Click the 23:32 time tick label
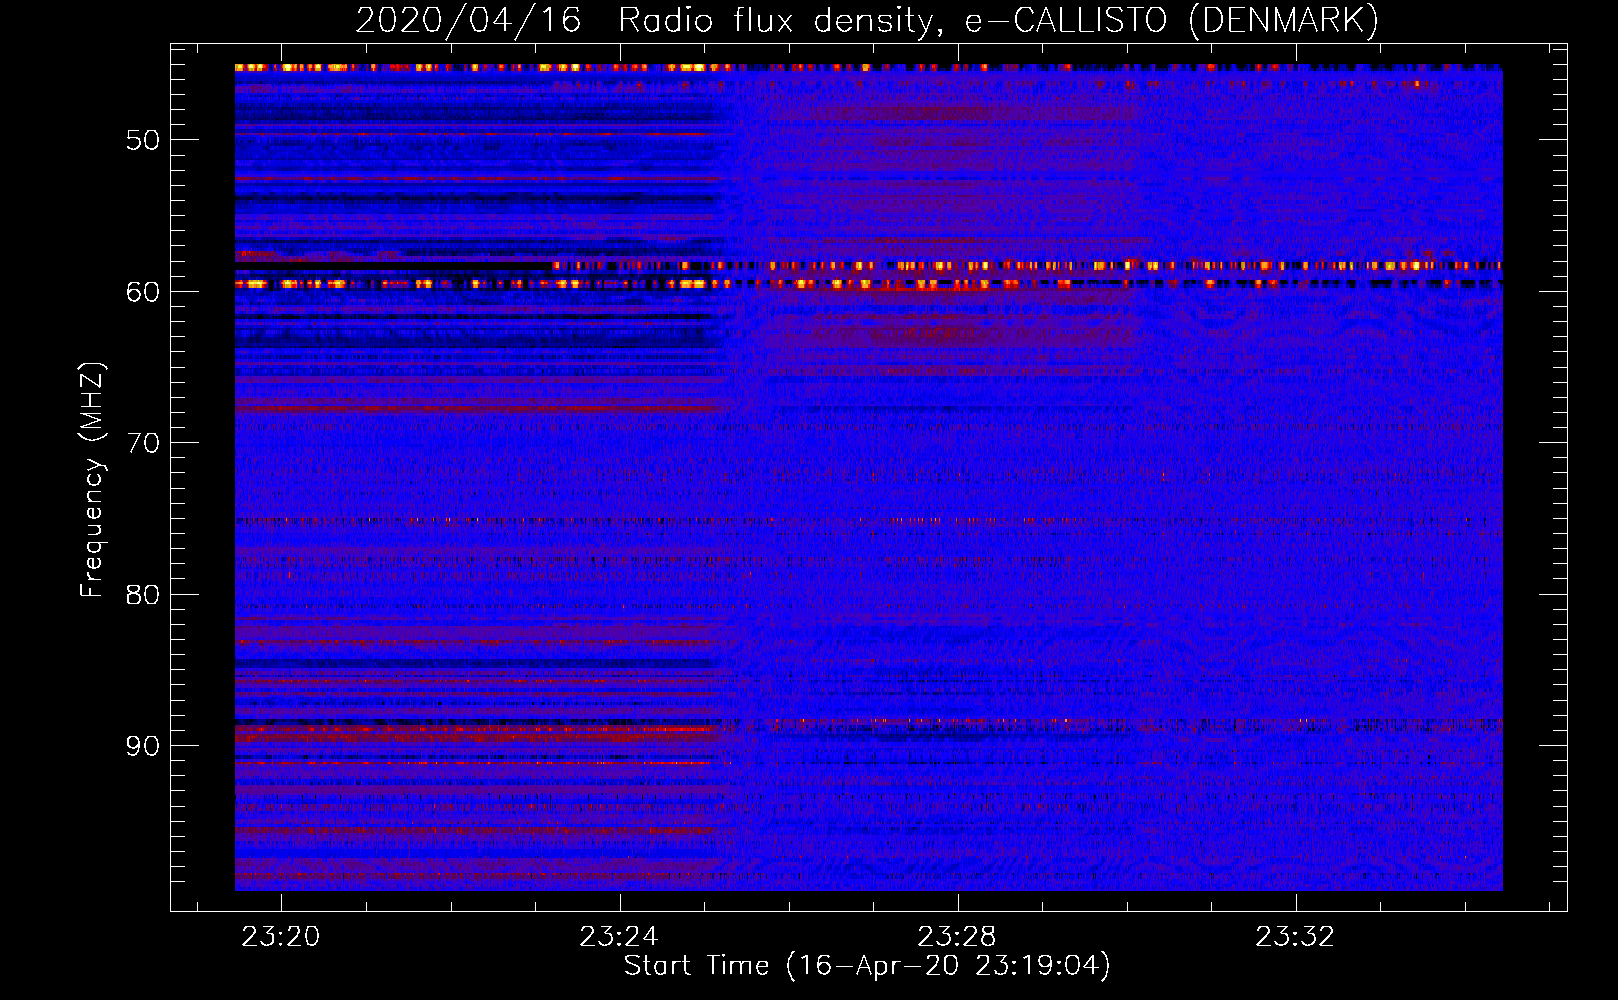The height and width of the screenshot is (1000, 1618). (1295, 937)
